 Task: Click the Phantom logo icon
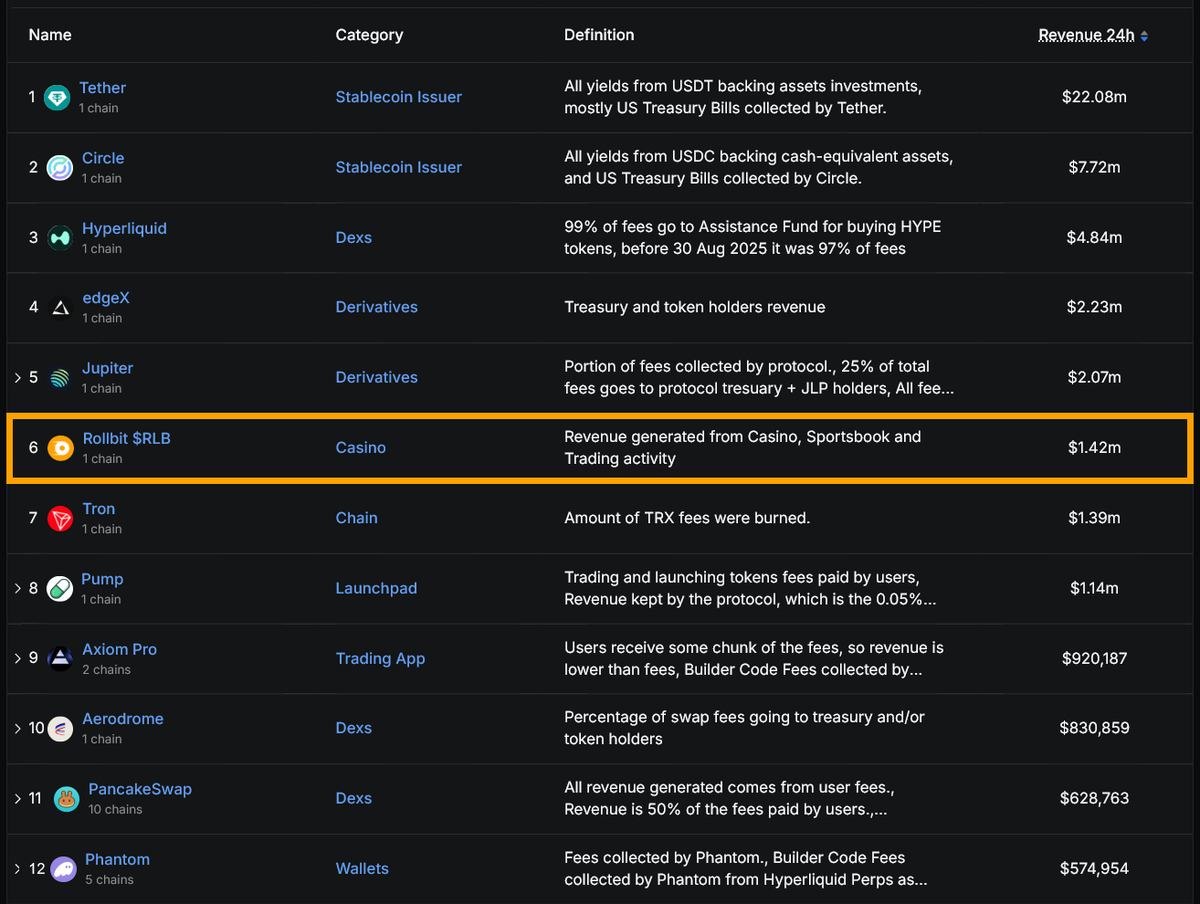(x=64, y=869)
